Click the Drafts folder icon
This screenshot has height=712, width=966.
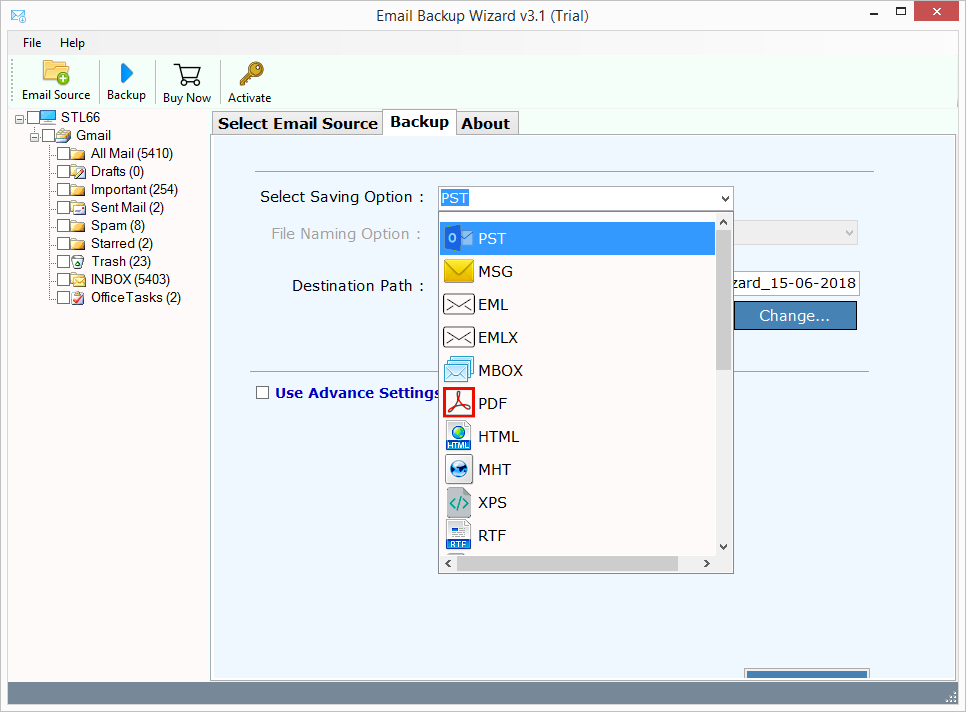78,171
